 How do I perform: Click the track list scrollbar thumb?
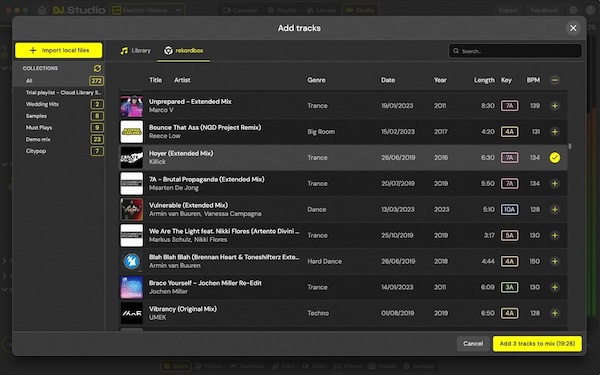coord(570,146)
